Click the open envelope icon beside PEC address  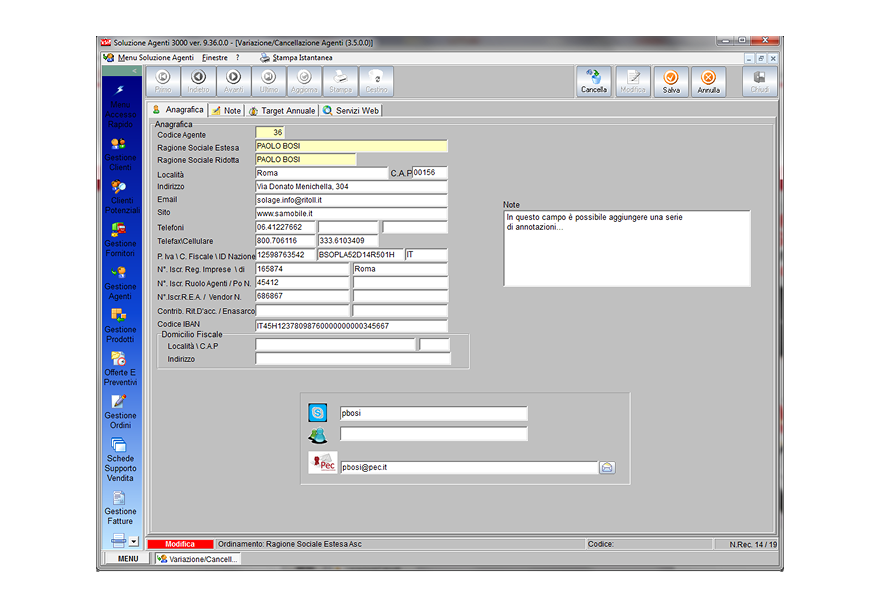607,467
